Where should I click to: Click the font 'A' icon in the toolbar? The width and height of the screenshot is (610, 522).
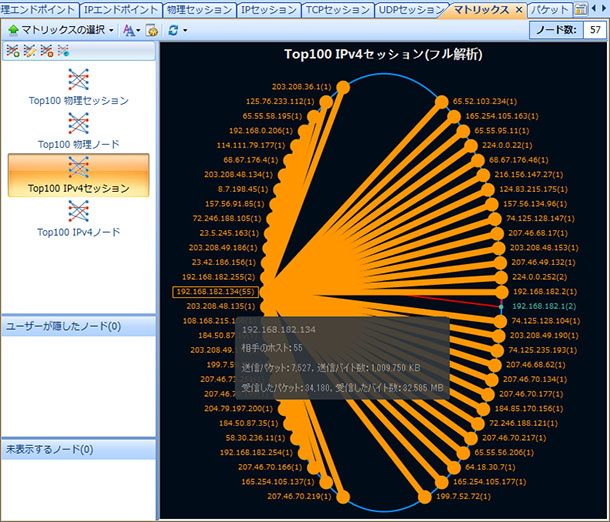coord(127,30)
